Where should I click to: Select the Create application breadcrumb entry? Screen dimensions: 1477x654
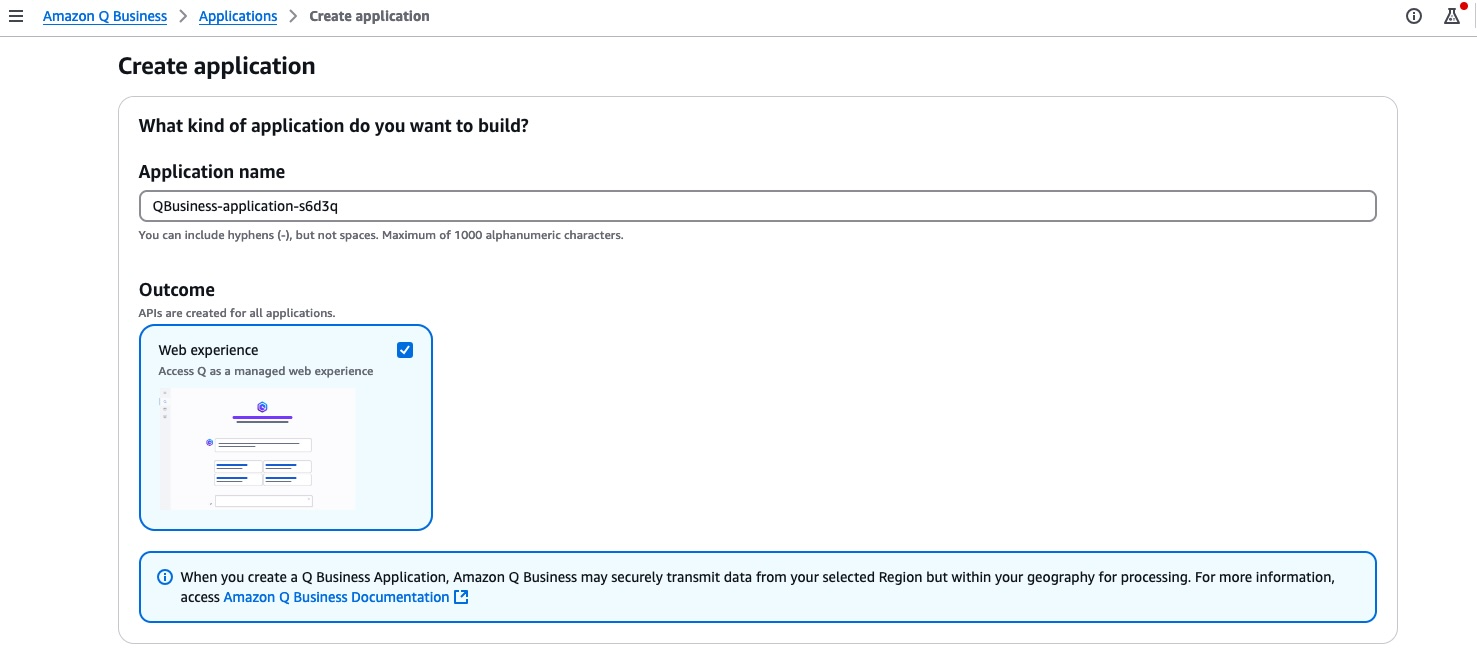[x=369, y=16]
